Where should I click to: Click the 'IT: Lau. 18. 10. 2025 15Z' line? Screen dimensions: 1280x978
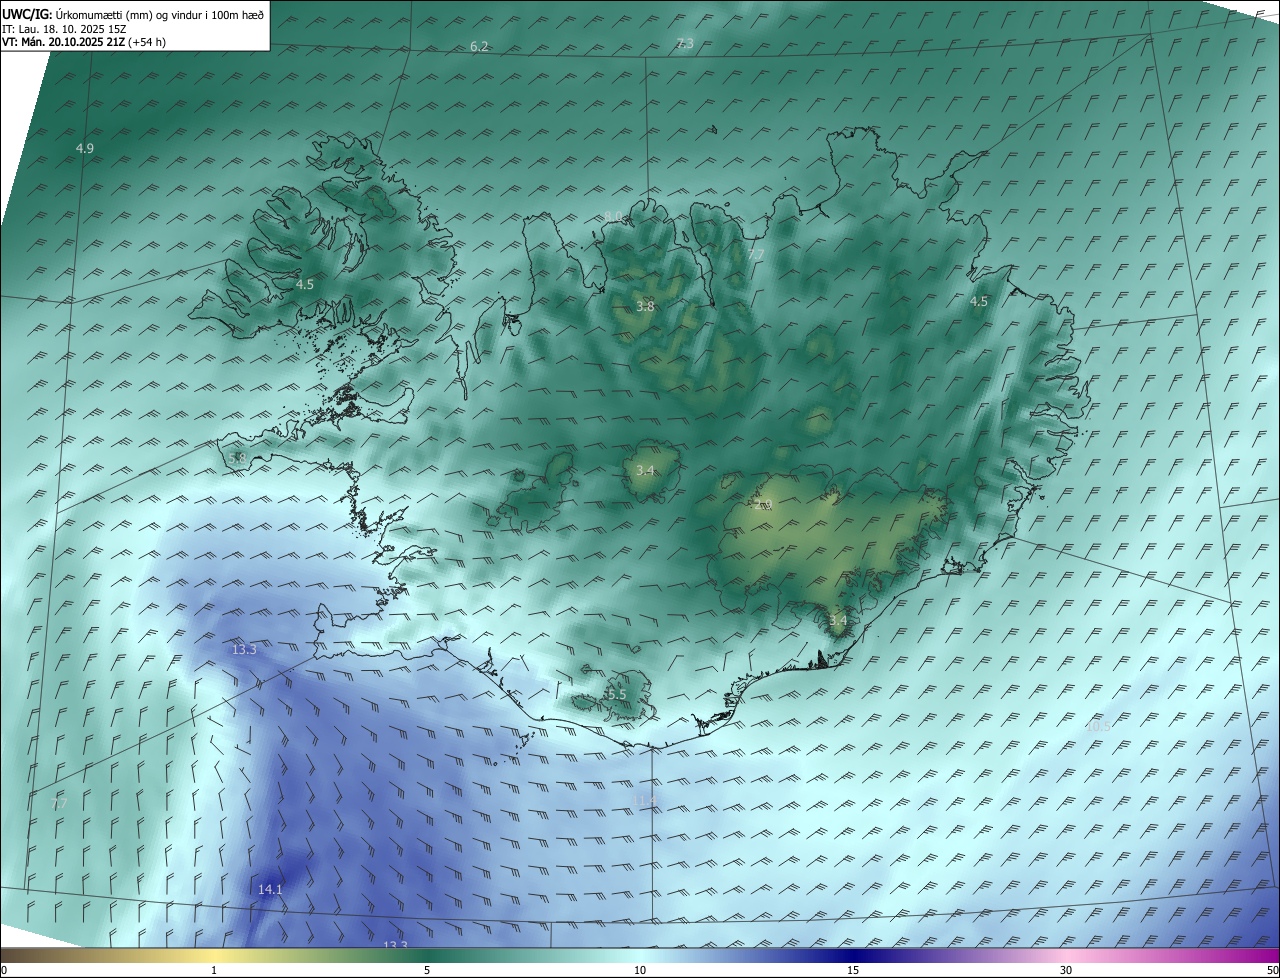point(64,29)
